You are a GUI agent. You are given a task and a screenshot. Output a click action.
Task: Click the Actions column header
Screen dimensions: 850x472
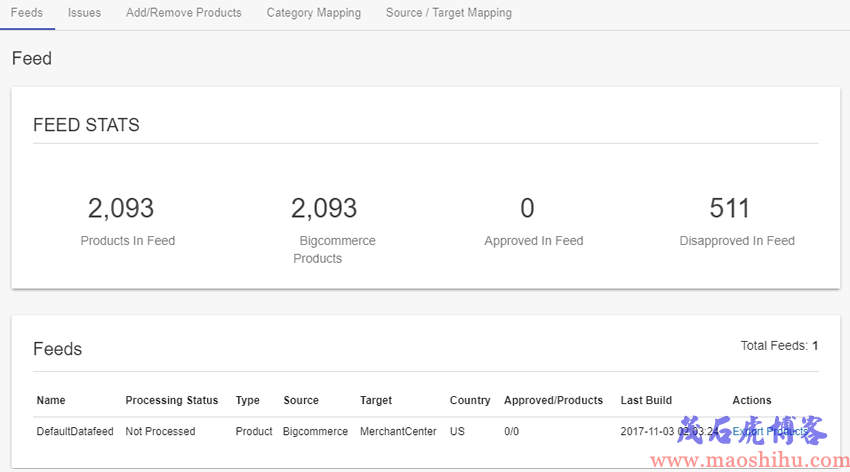[752, 400]
